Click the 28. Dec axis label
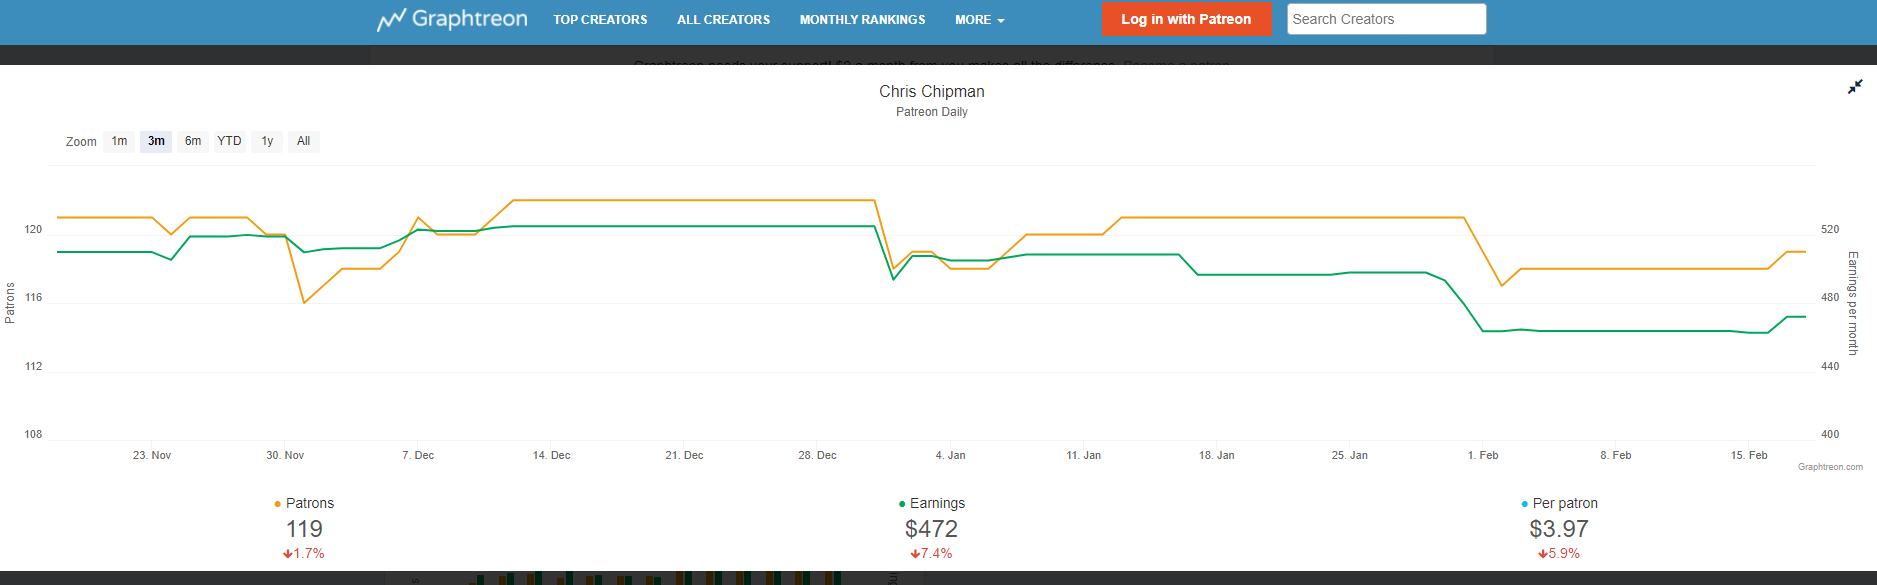 (817, 455)
